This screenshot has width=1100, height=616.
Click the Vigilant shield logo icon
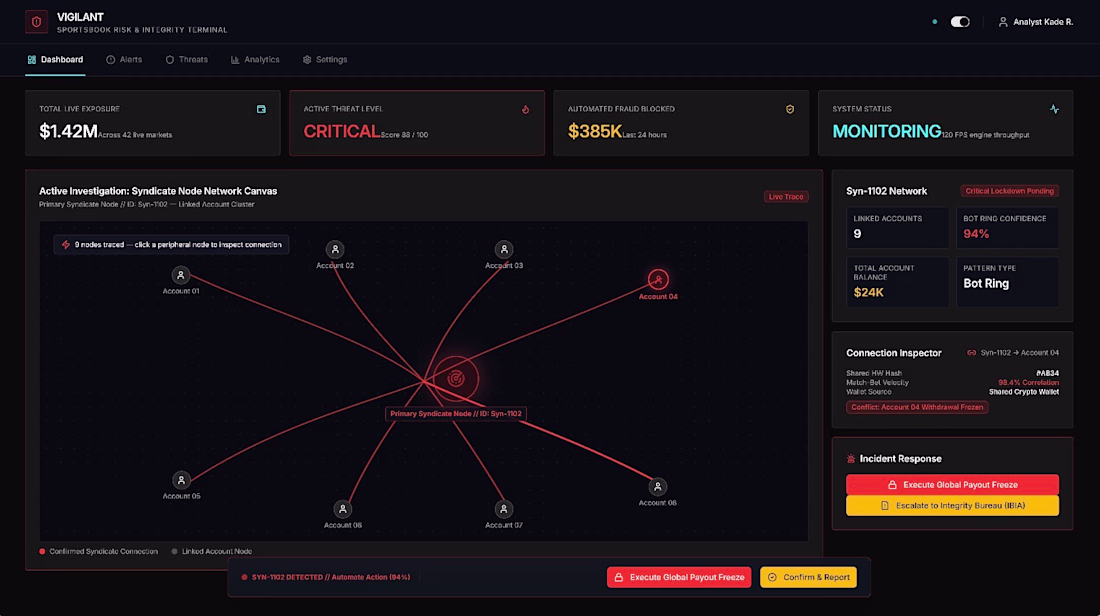click(x=36, y=22)
